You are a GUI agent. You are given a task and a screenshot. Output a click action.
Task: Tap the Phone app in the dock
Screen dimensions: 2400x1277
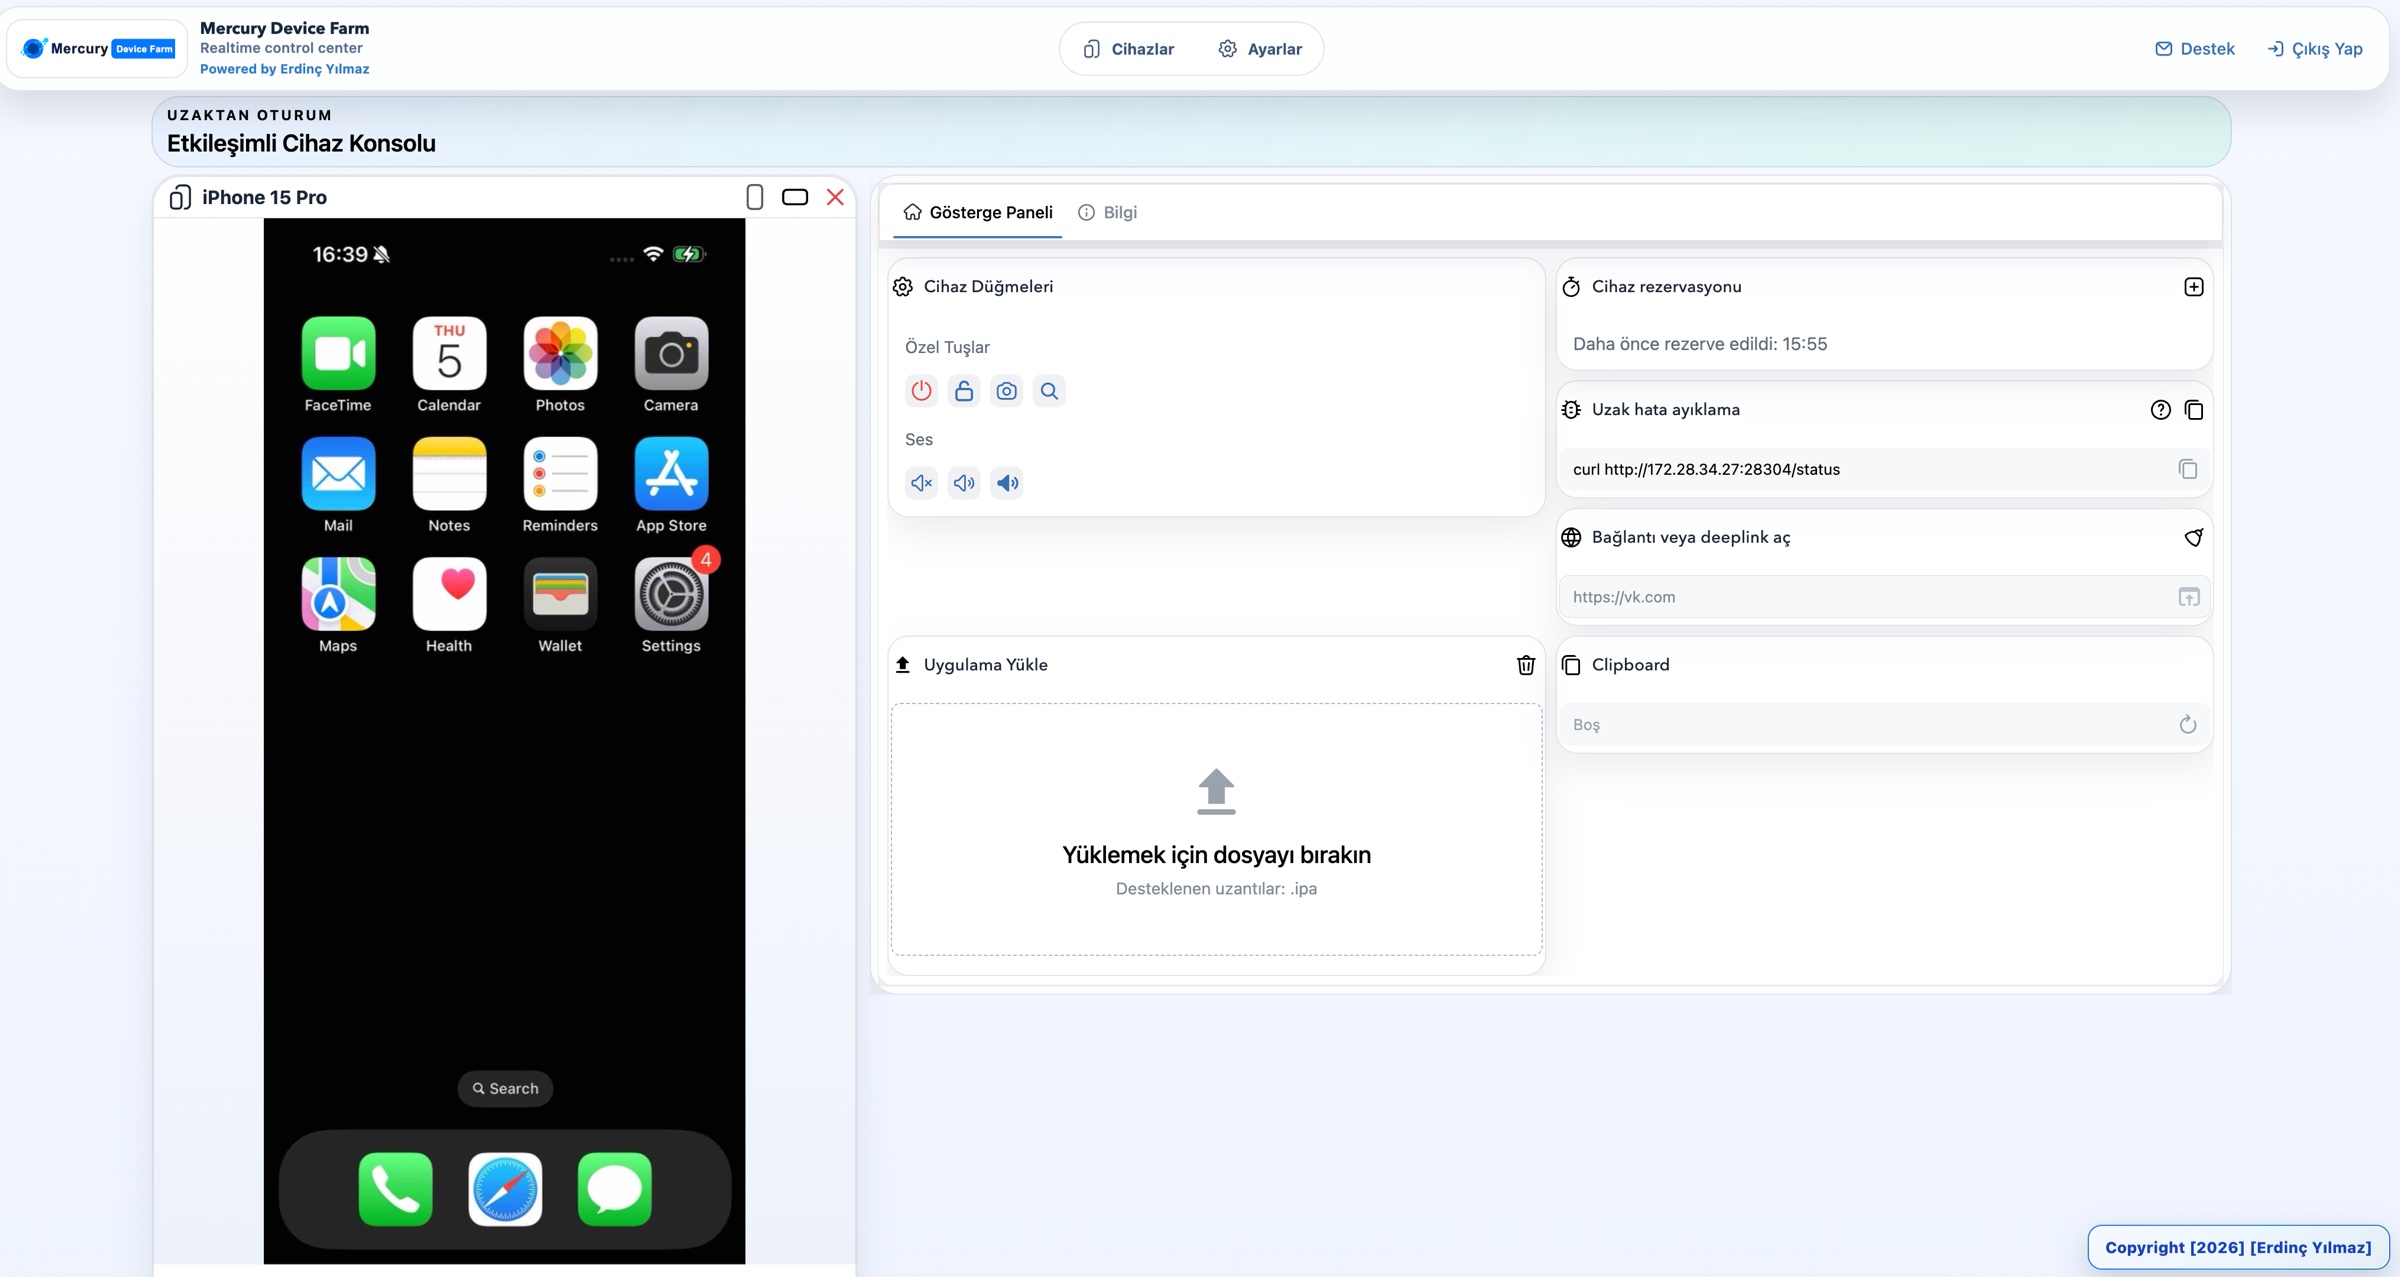coord(395,1189)
